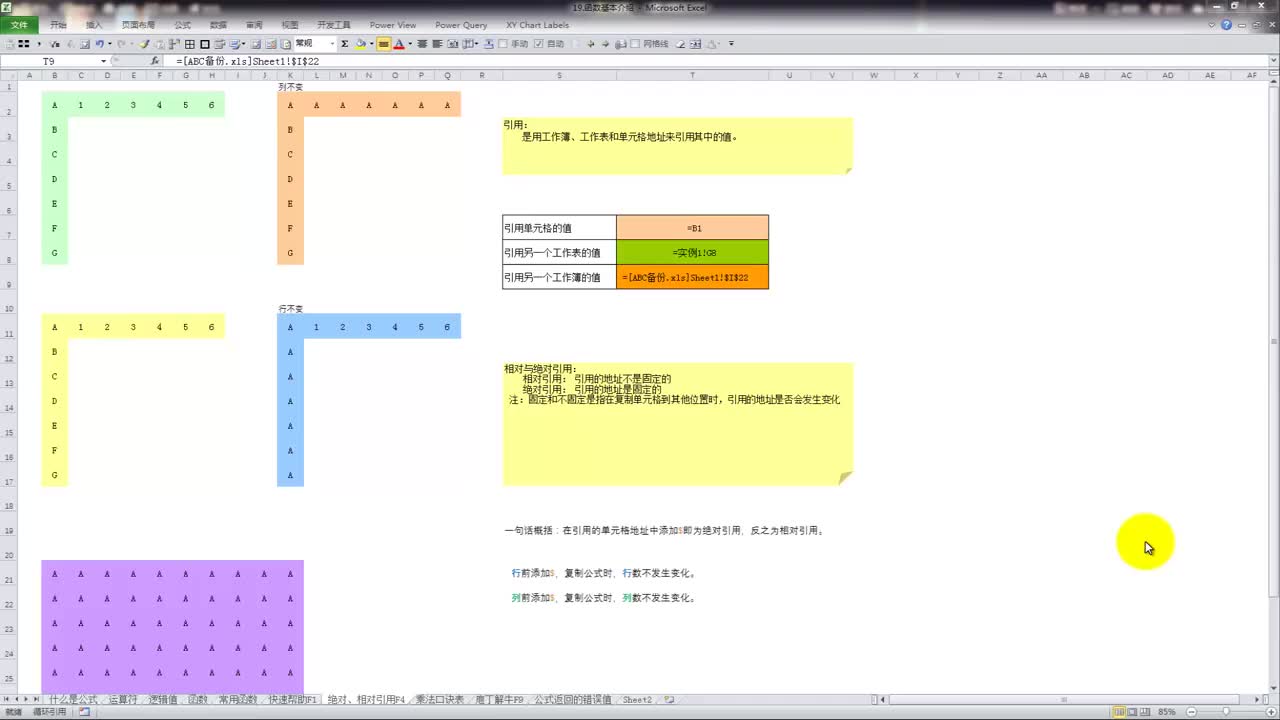Click the 行不变 label above blue table

(290, 309)
